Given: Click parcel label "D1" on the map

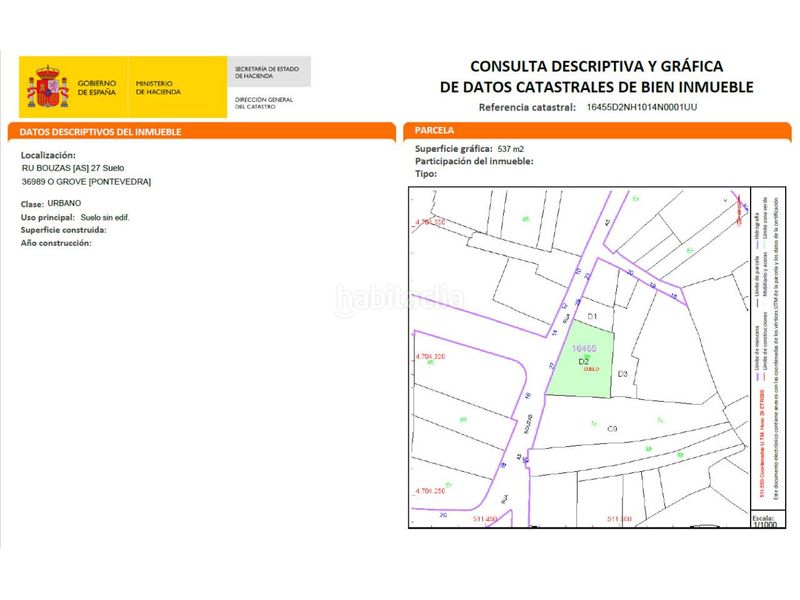Looking at the screenshot, I should pos(592,316).
